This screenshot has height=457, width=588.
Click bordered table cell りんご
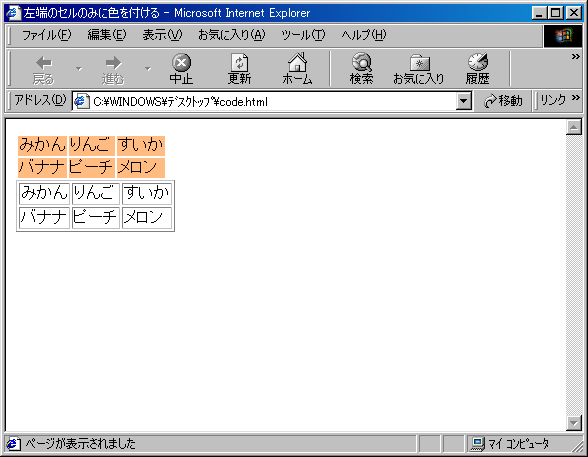pos(96,193)
